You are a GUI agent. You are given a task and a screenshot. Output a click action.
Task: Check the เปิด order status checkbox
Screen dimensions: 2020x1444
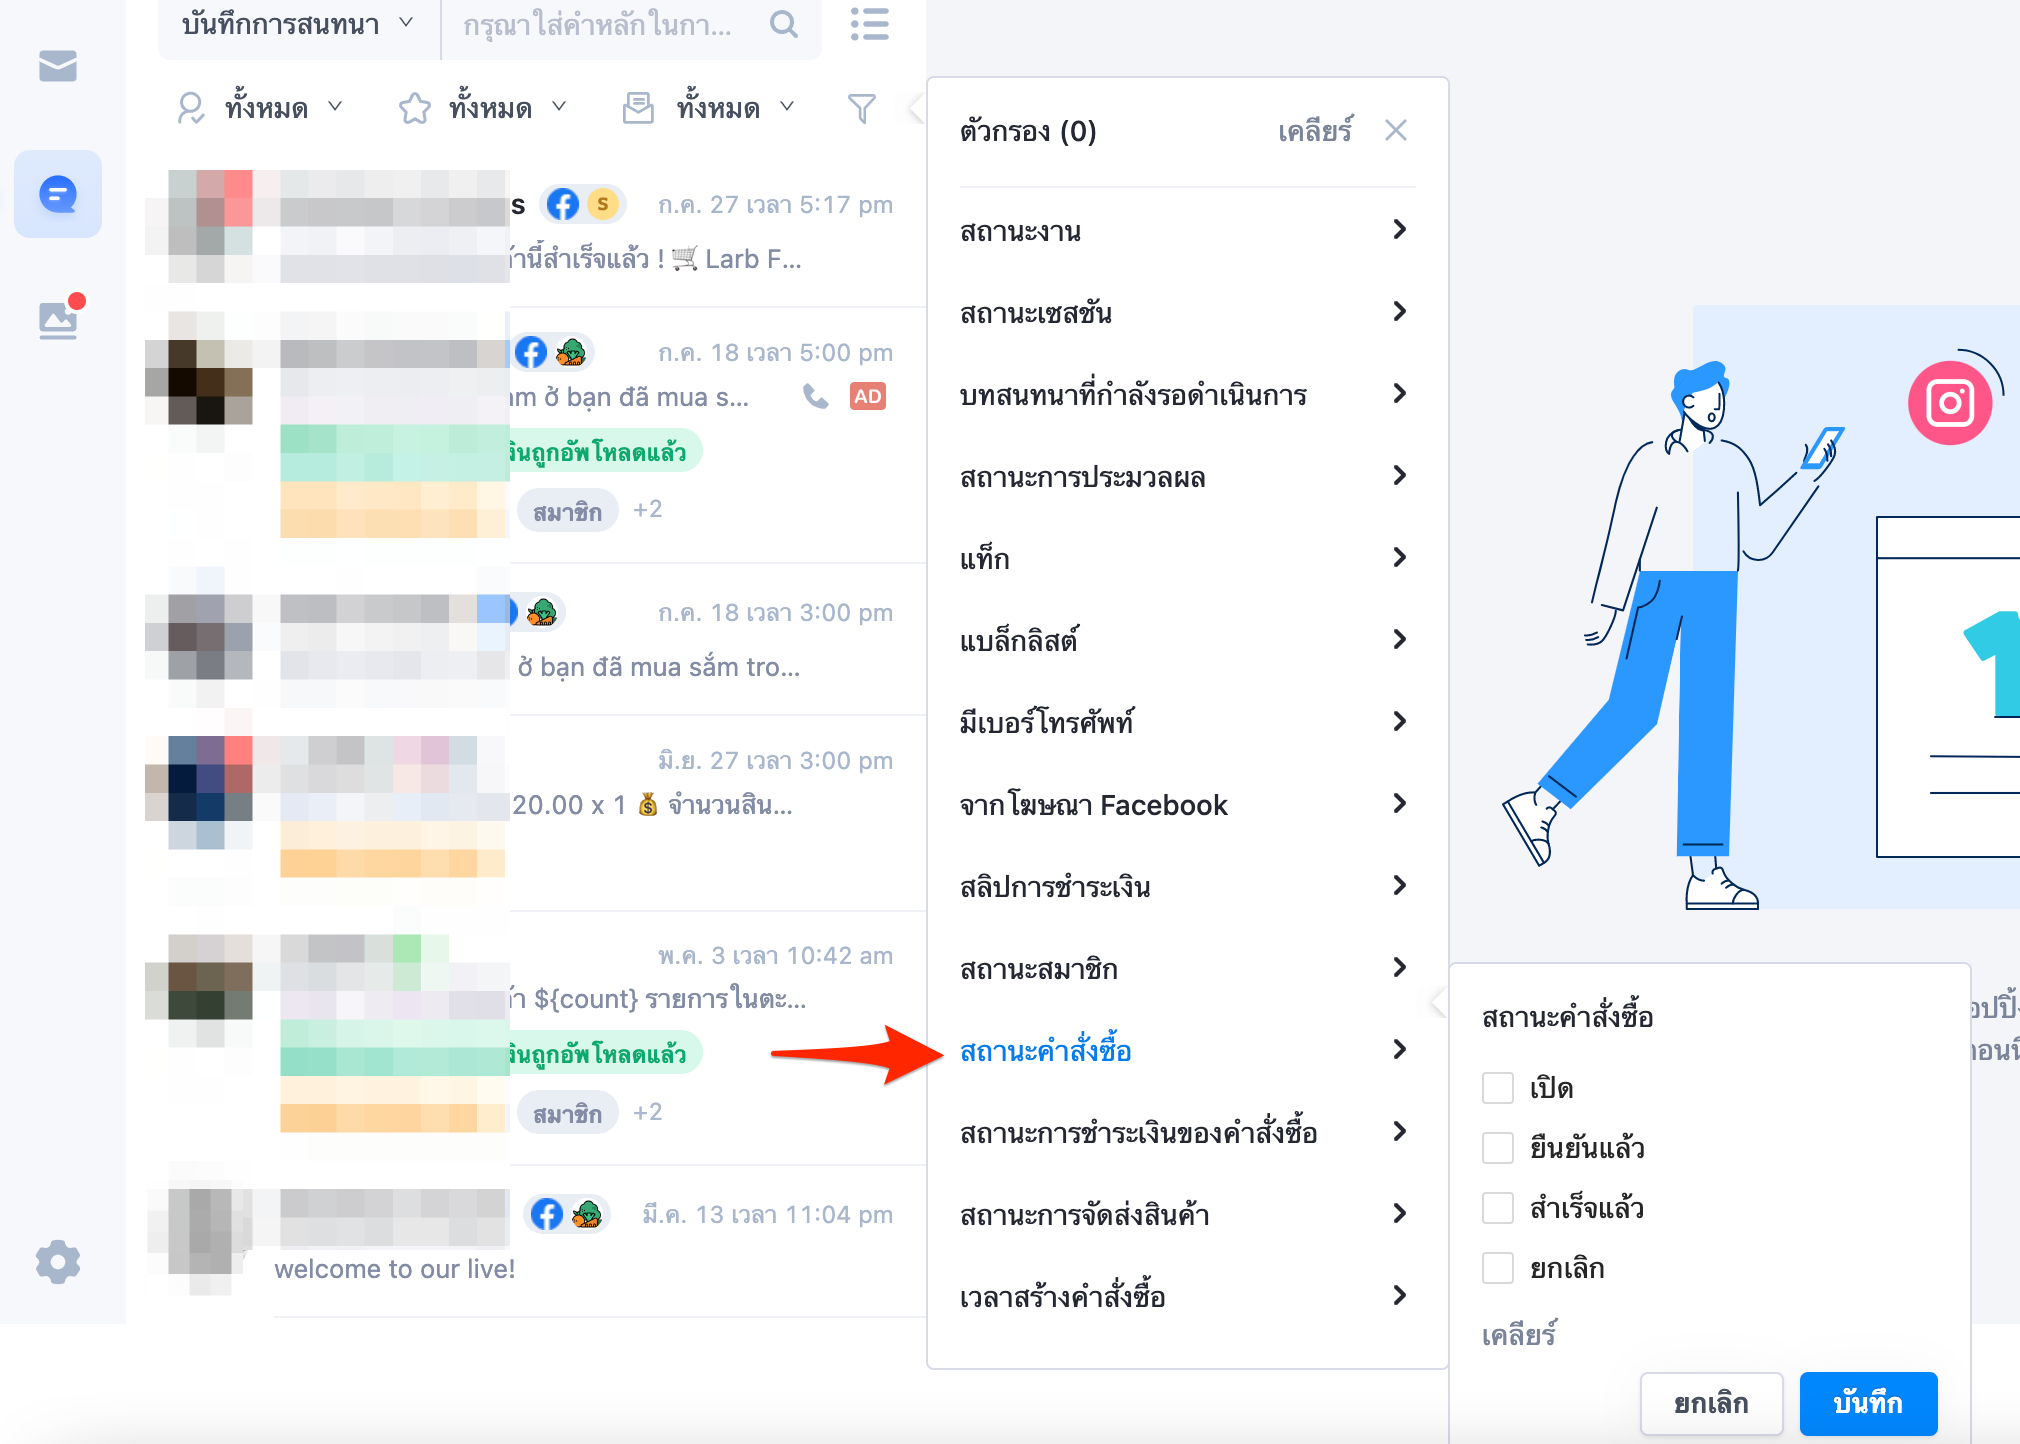1498,1088
